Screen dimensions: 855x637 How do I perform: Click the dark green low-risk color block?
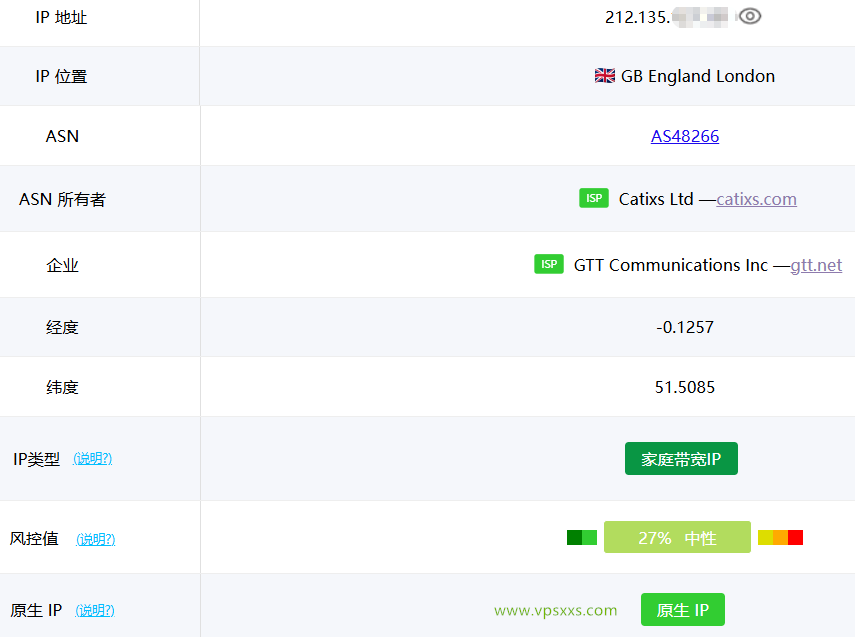pos(574,538)
